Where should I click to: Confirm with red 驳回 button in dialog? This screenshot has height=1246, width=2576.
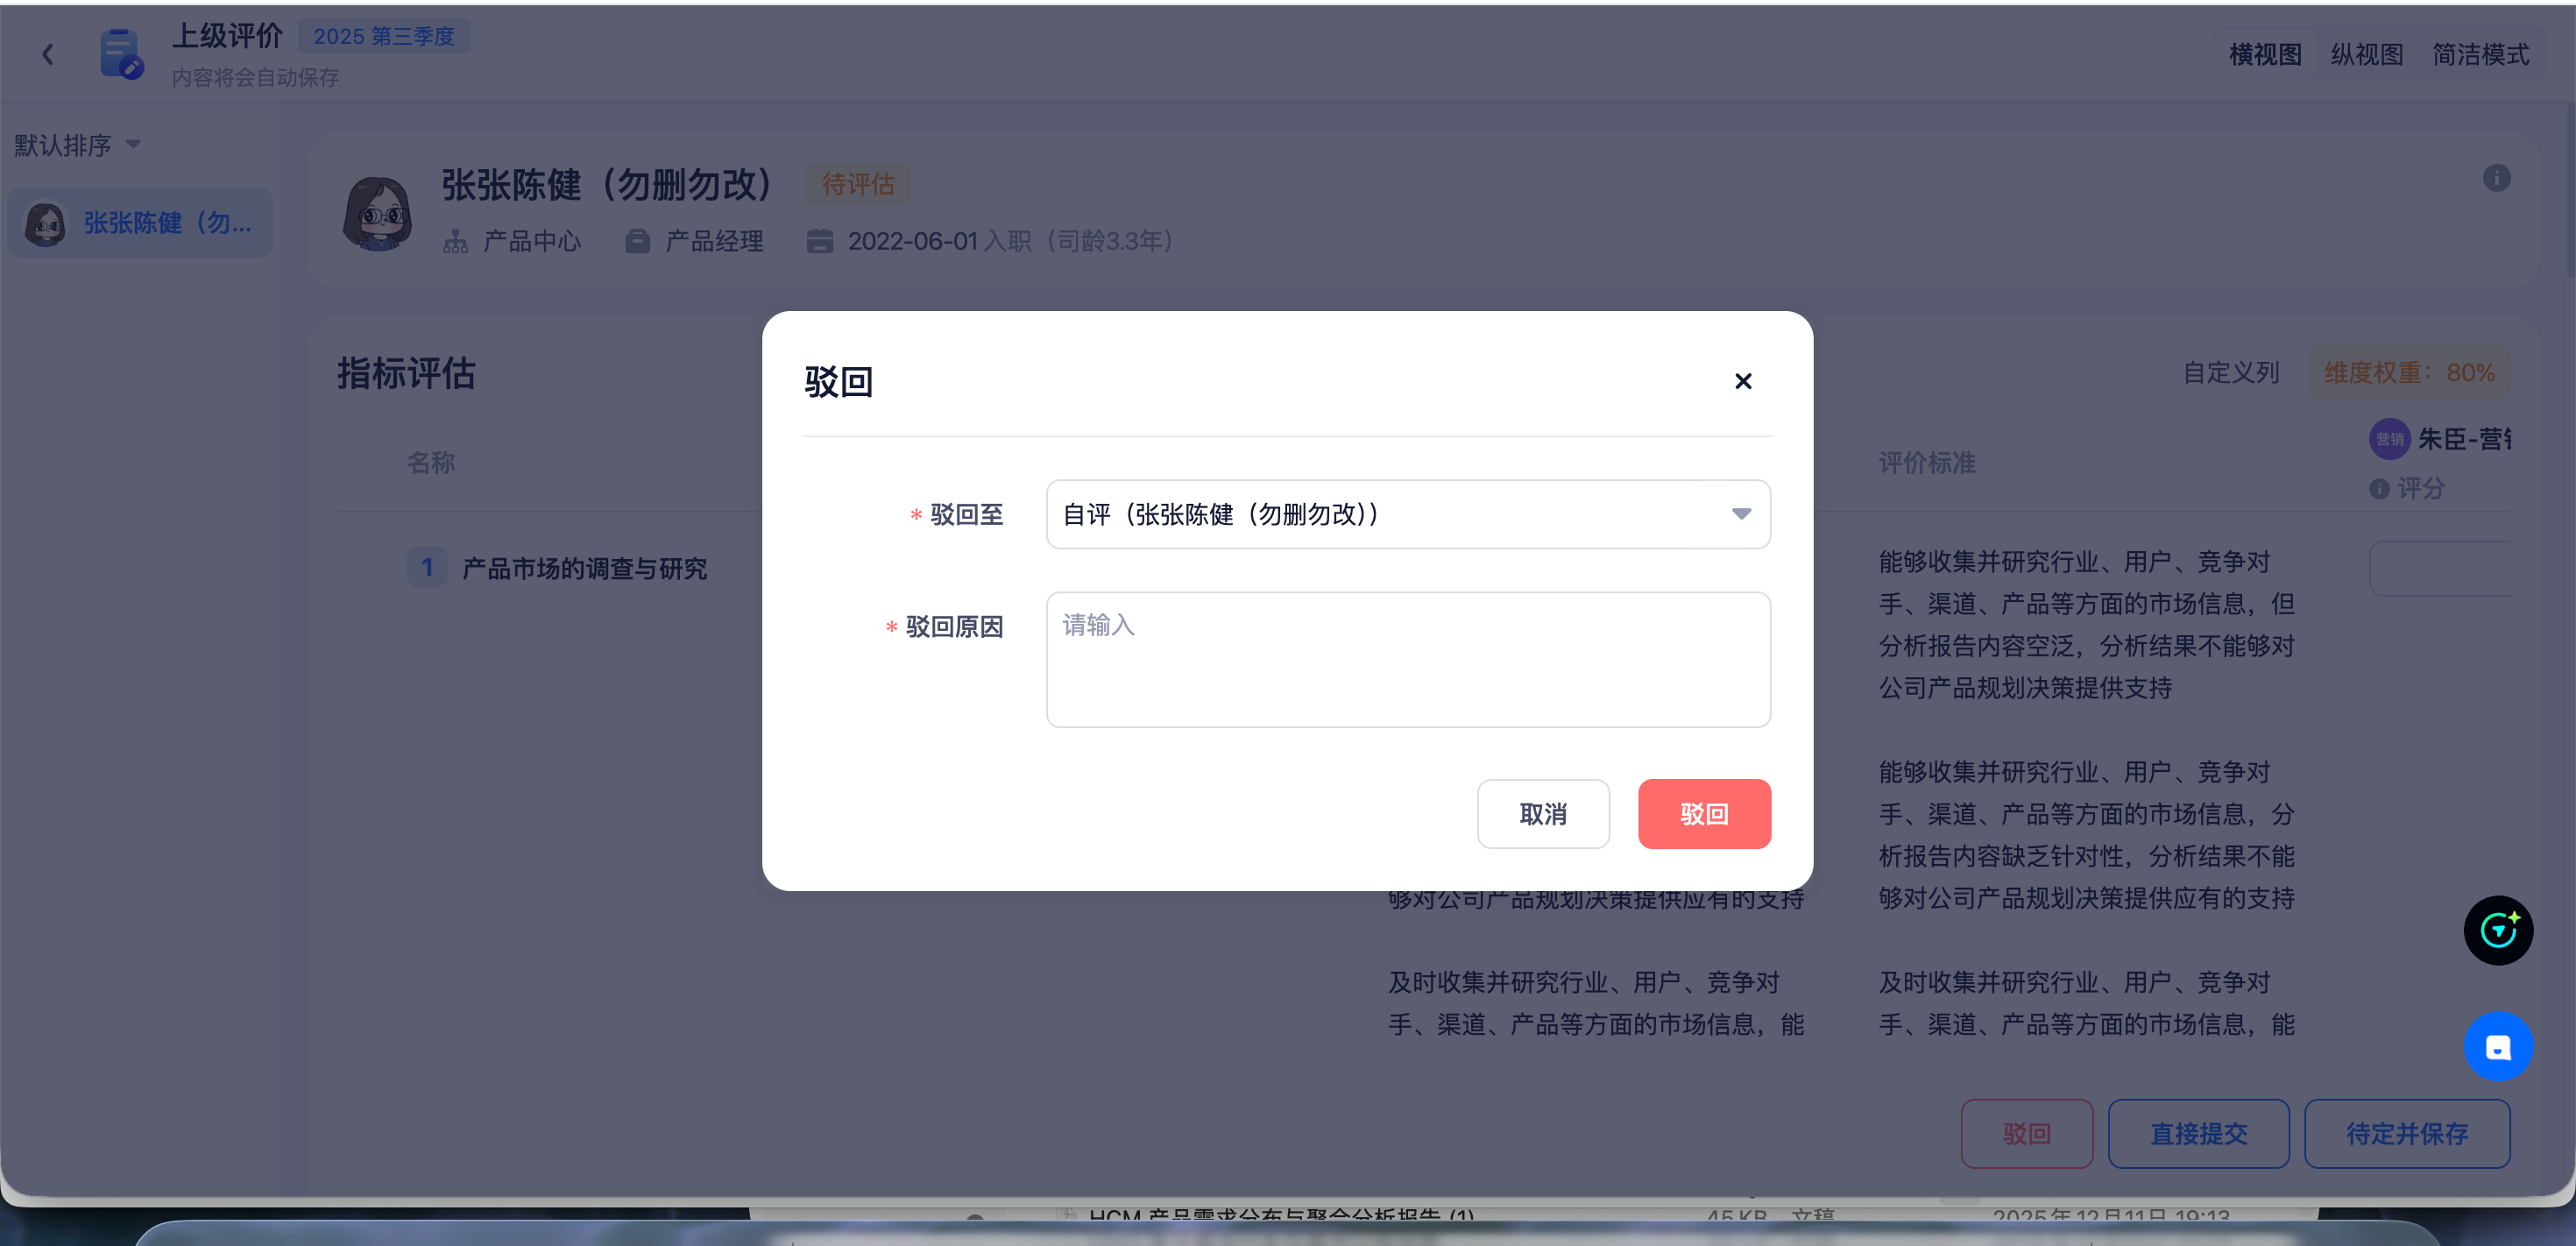tap(1703, 814)
